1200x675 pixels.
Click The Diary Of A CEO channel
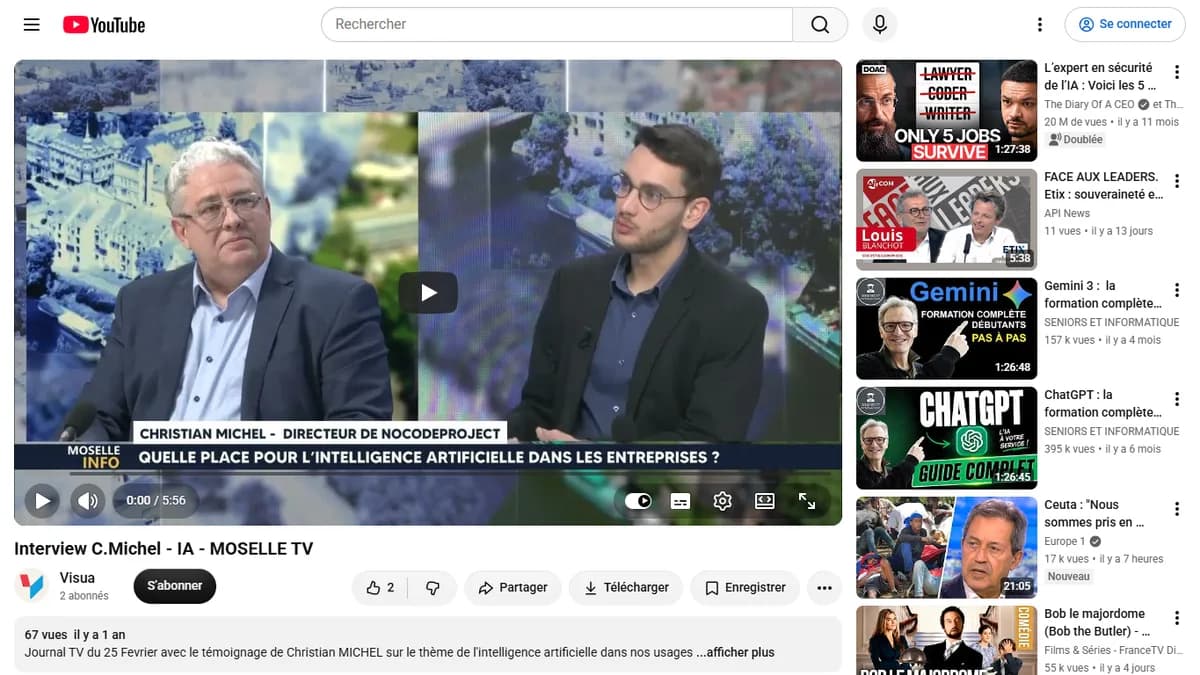(x=1089, y=104)
